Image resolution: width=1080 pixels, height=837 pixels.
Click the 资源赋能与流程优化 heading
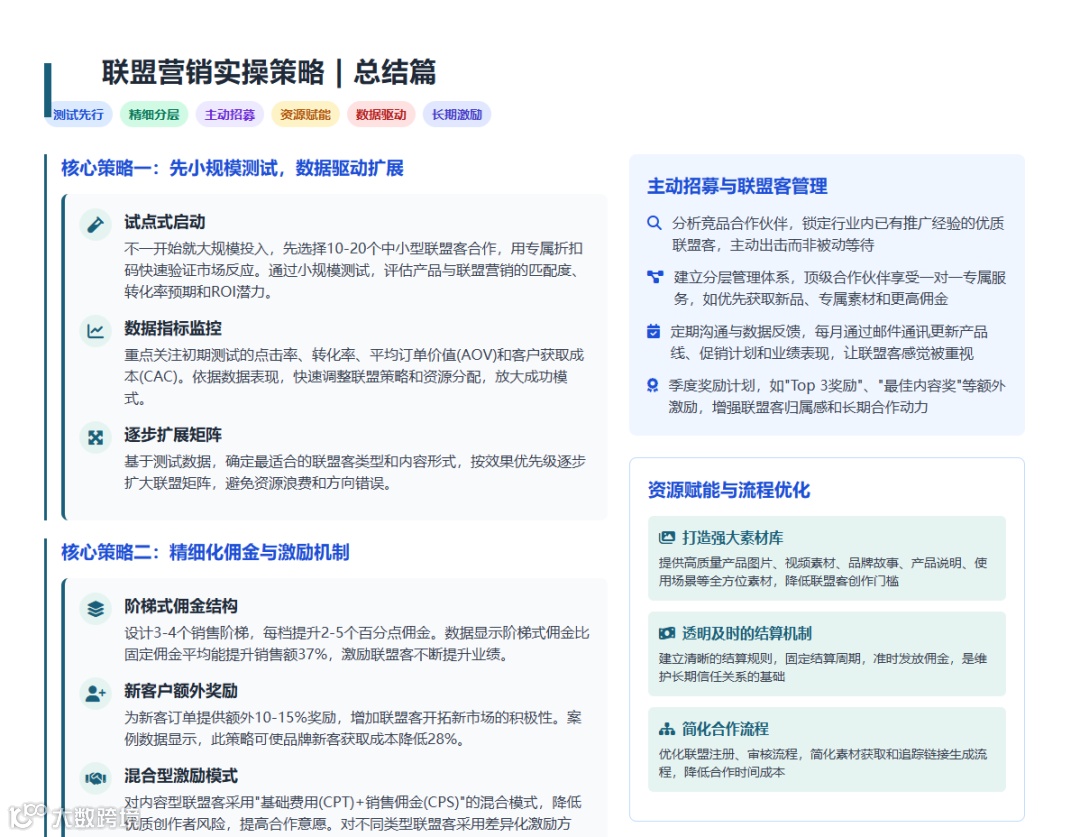coord(729,490)
